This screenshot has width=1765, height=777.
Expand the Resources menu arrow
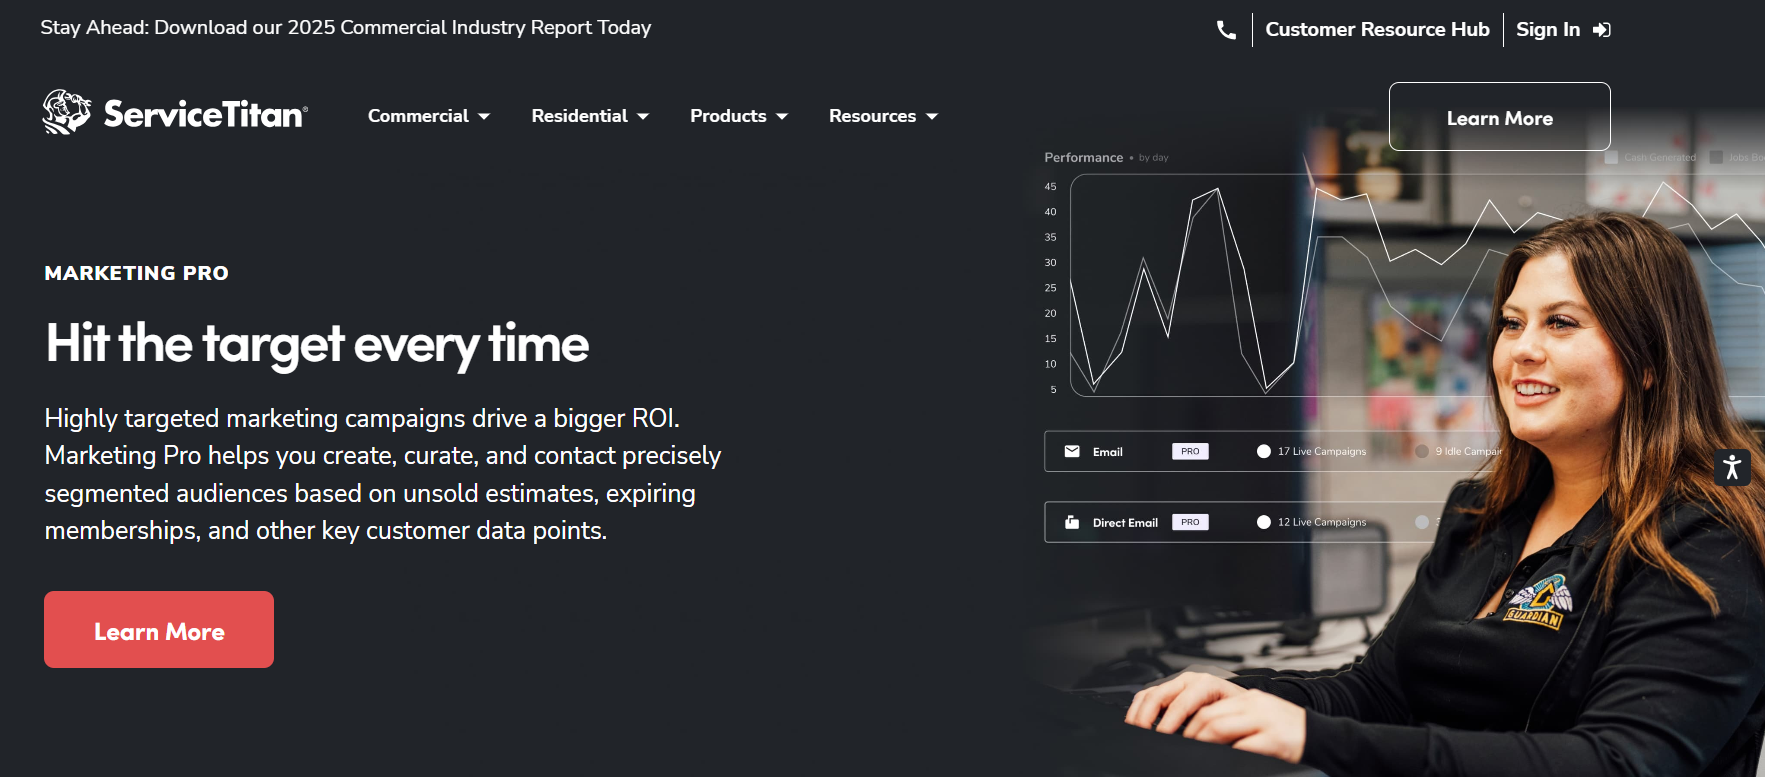[932, 117]
